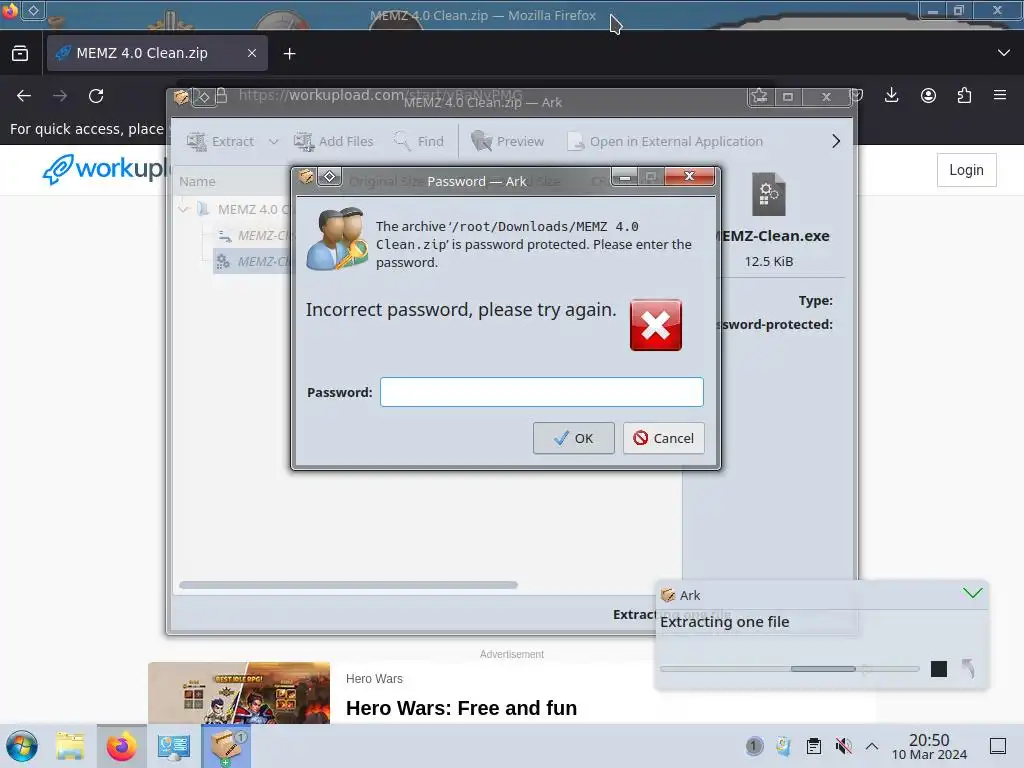Screen dimensions: 1024x768
Task: Open clipboard tray icon
Action: 814,746
